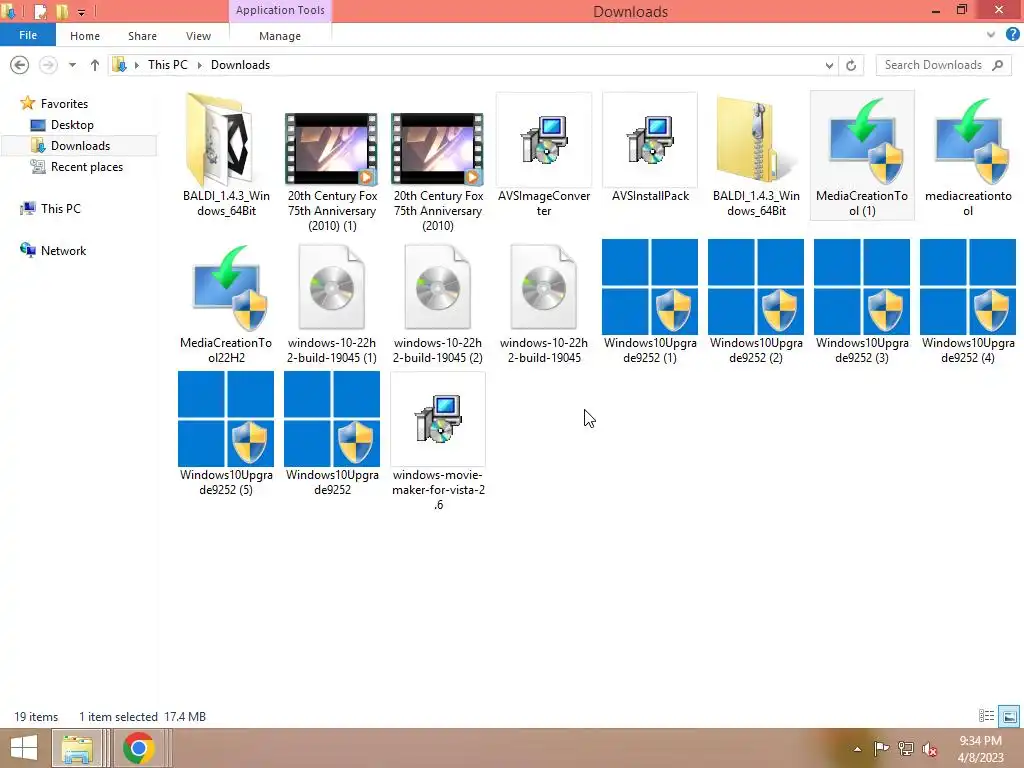Click Properties icon in Quick Access Toolbar
Viewport: 1024px width, 768px height.
[40, 12]
